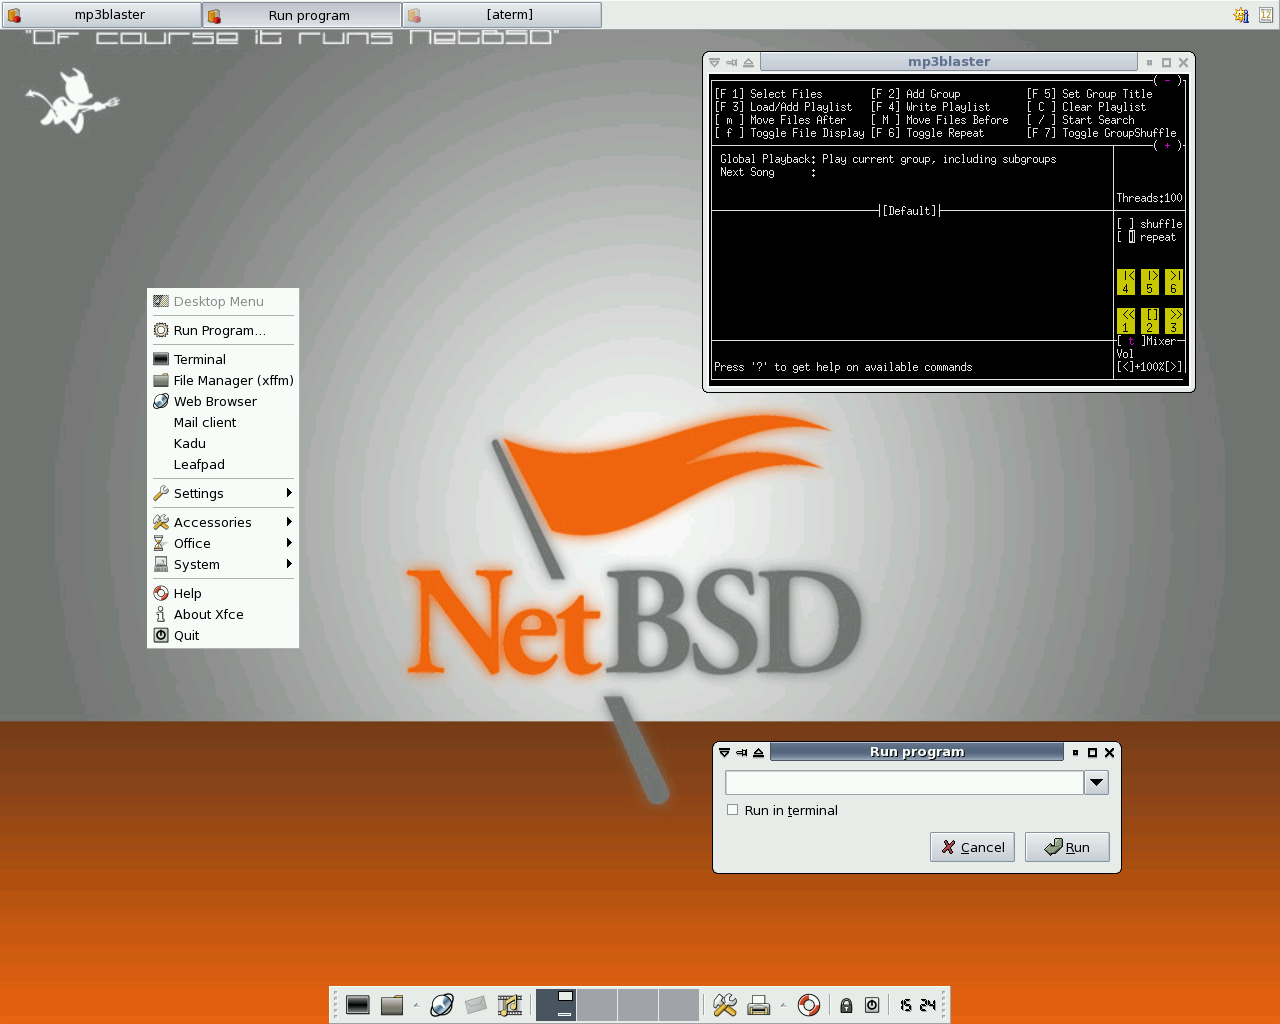The image size is (1280, 1024).
Task: Rewind the current song in mp3blaster
Action: 1125,321
